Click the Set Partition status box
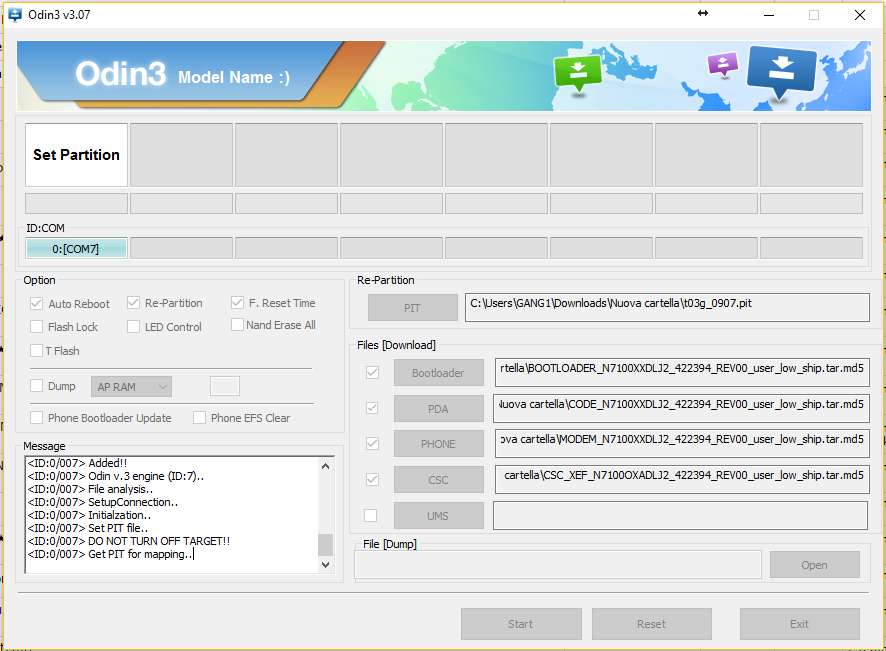This screenshot has width=886, height=651. tap(76, 155)
